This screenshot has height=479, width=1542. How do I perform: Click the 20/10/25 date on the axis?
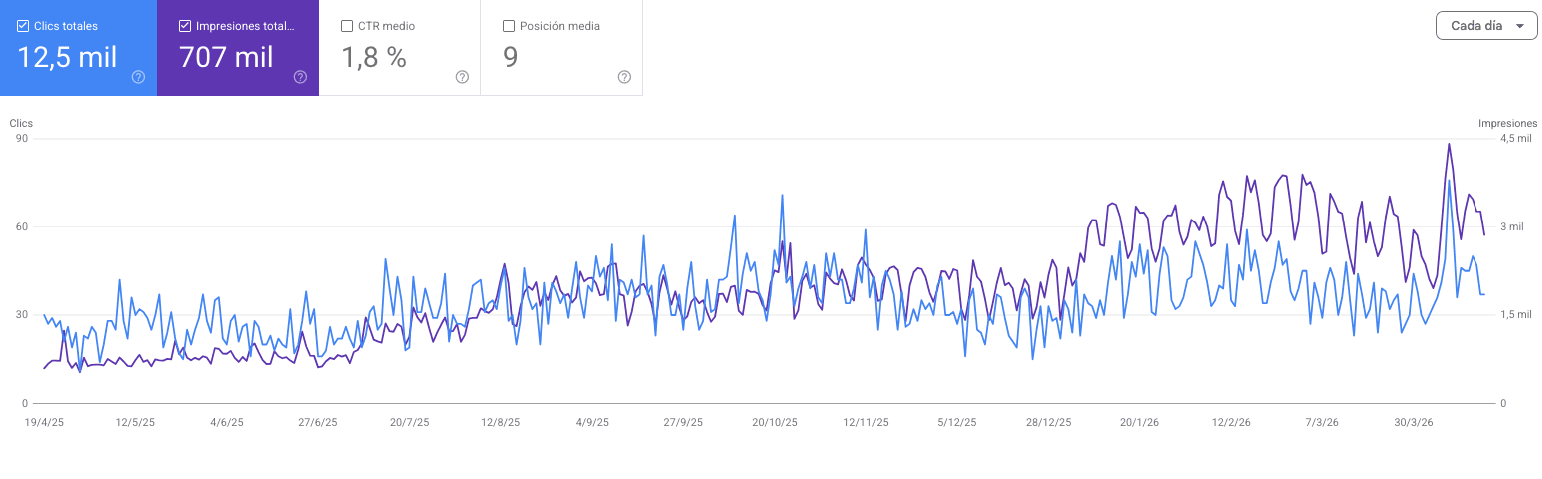(x=774, y=422)
